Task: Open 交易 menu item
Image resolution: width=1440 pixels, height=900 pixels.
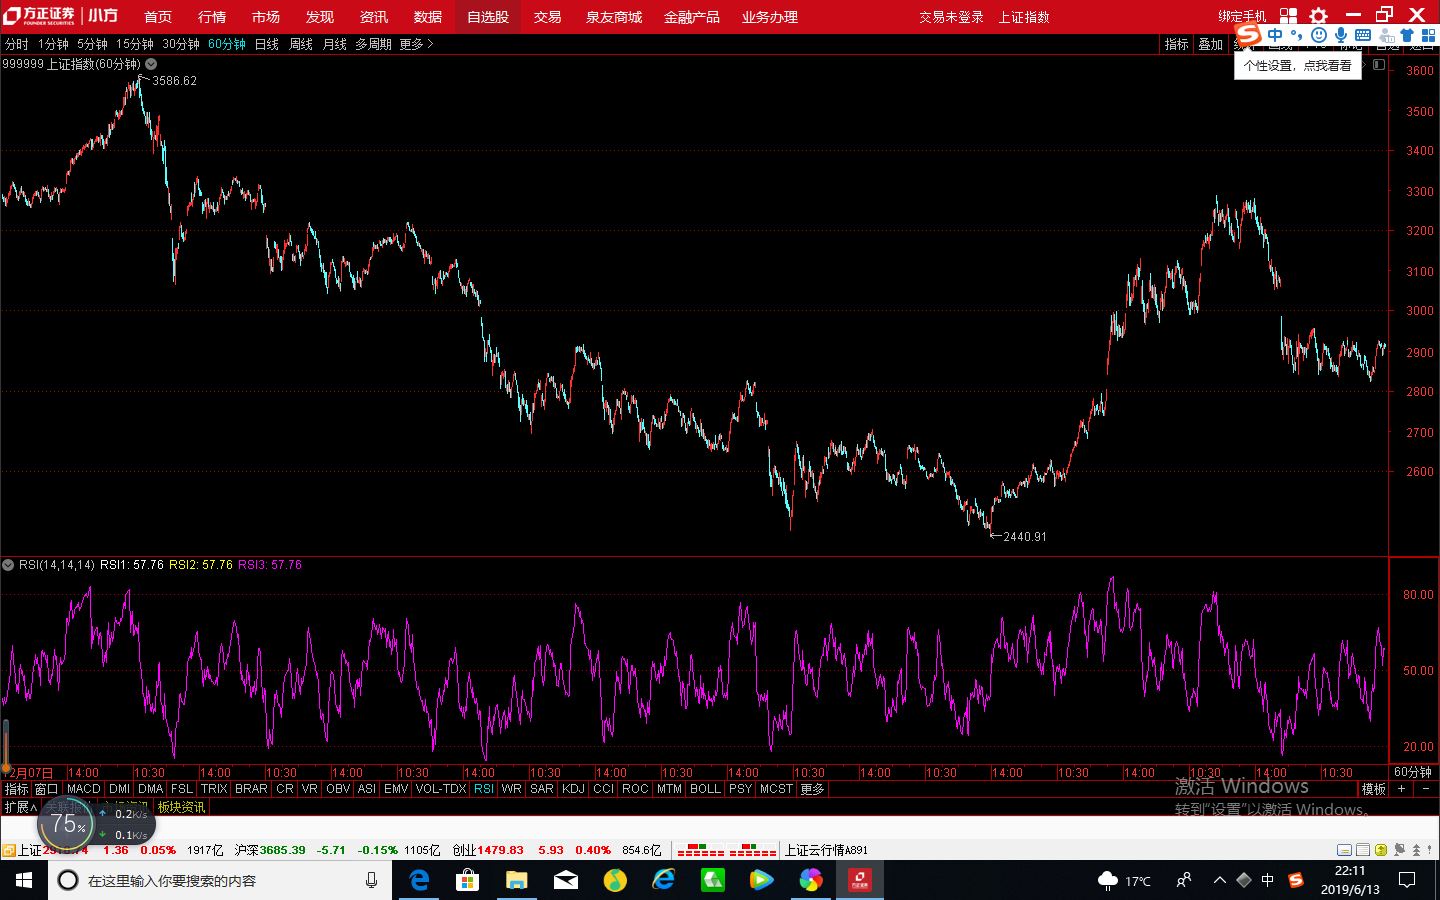Action: [547, 17]
